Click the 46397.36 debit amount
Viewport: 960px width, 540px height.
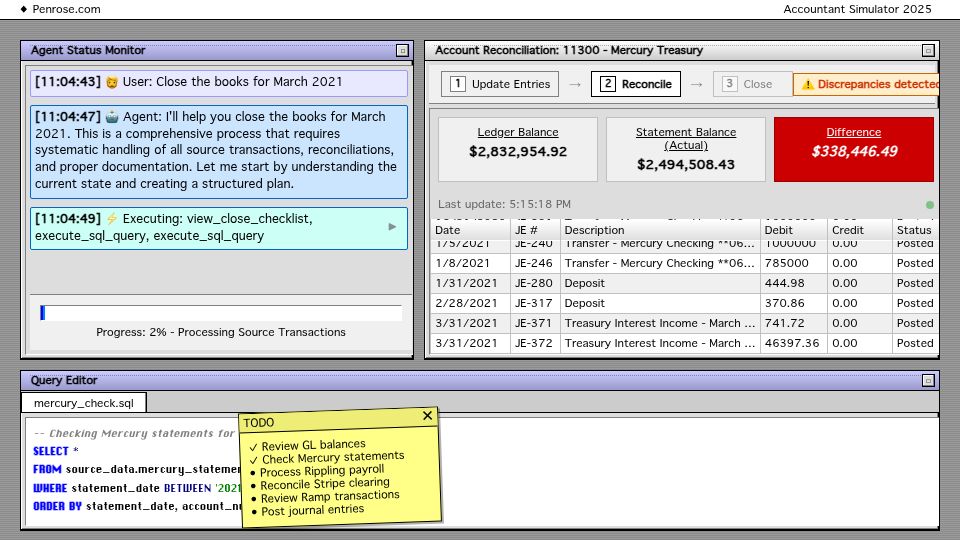click(x=792, y=343)
